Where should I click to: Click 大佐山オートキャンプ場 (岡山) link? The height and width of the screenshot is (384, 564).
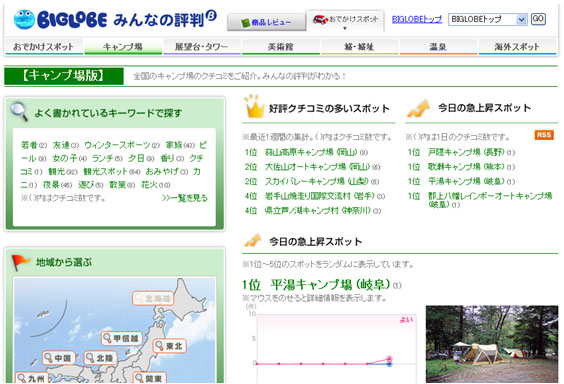[318, 167]
